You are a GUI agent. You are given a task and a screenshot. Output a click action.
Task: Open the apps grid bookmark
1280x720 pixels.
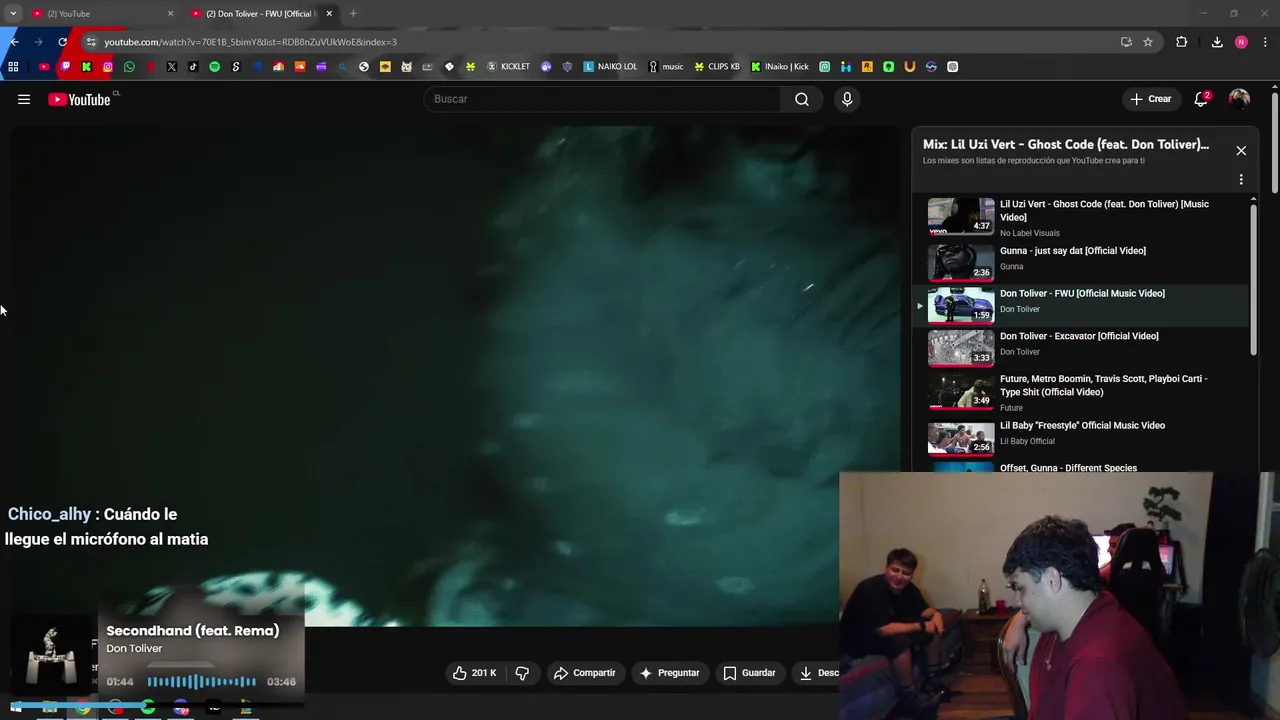[x=13, y=67]
